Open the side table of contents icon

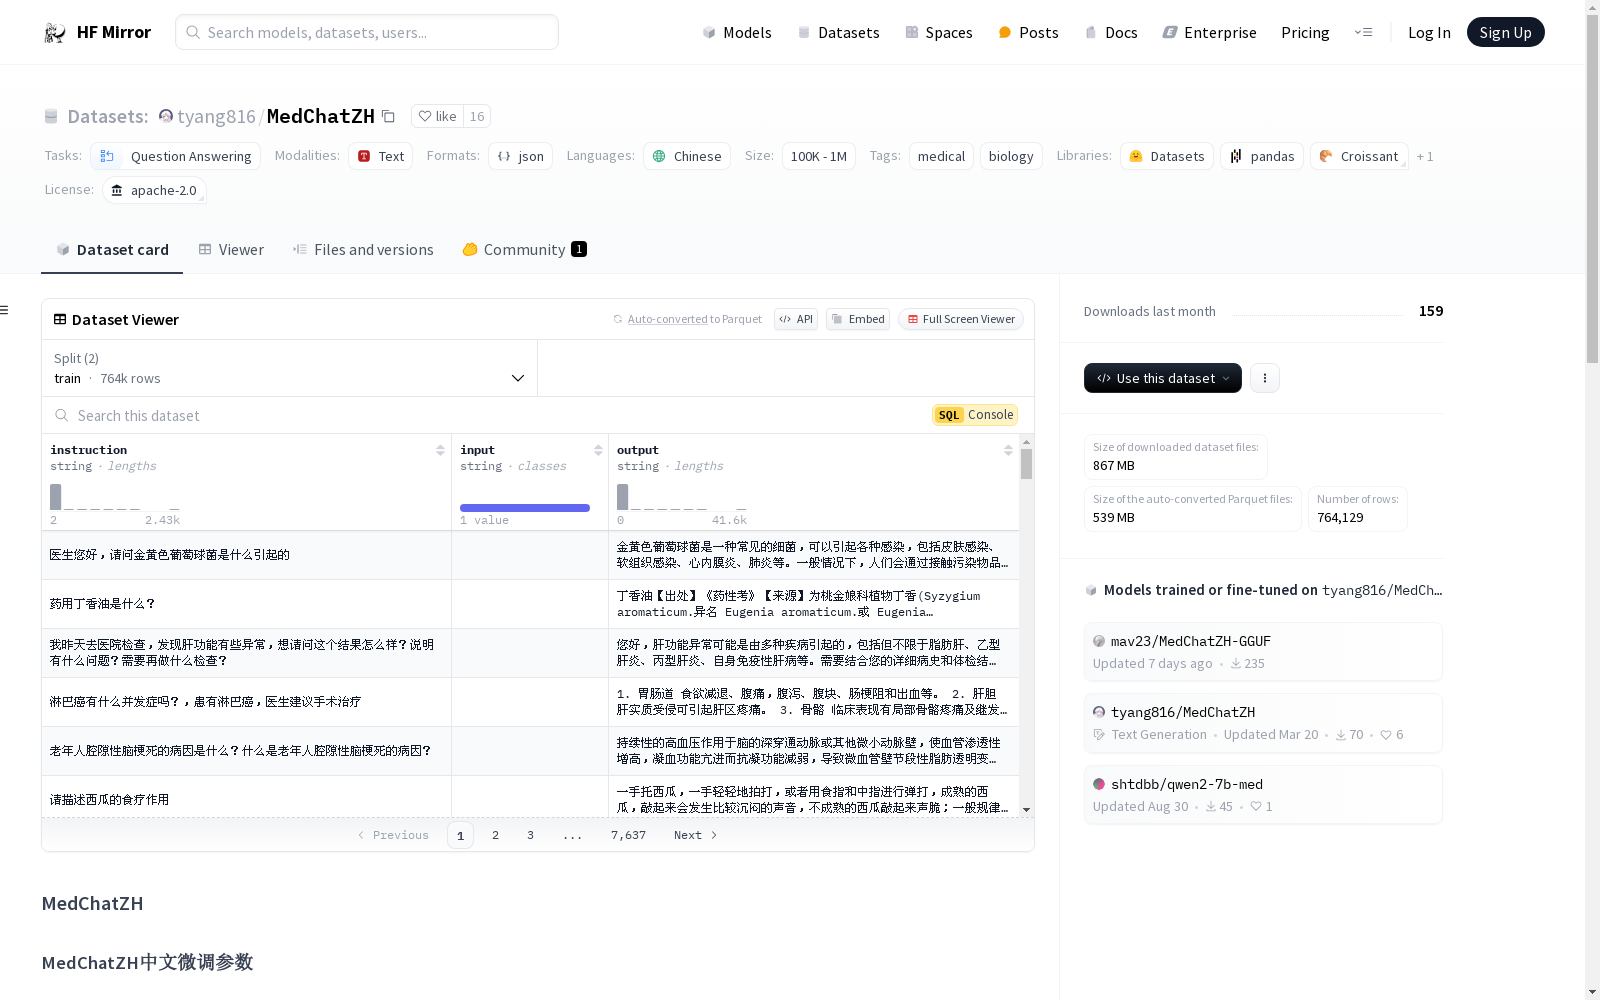coord(4,310)
